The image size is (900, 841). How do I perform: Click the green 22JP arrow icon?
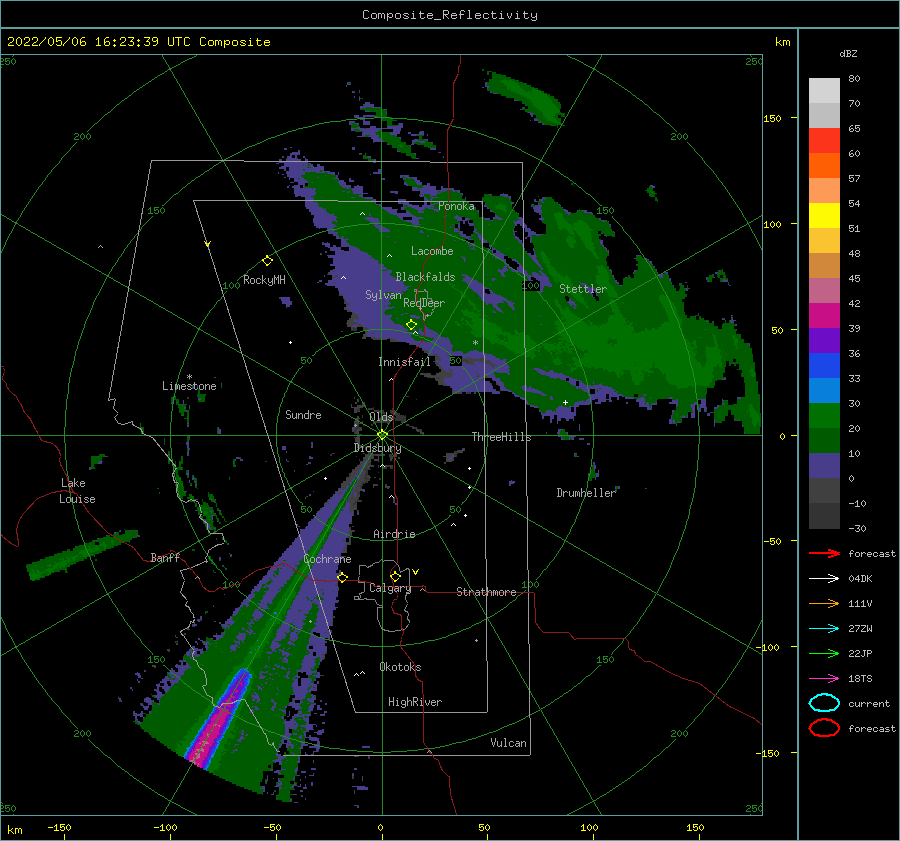click(x=824, y=653)
